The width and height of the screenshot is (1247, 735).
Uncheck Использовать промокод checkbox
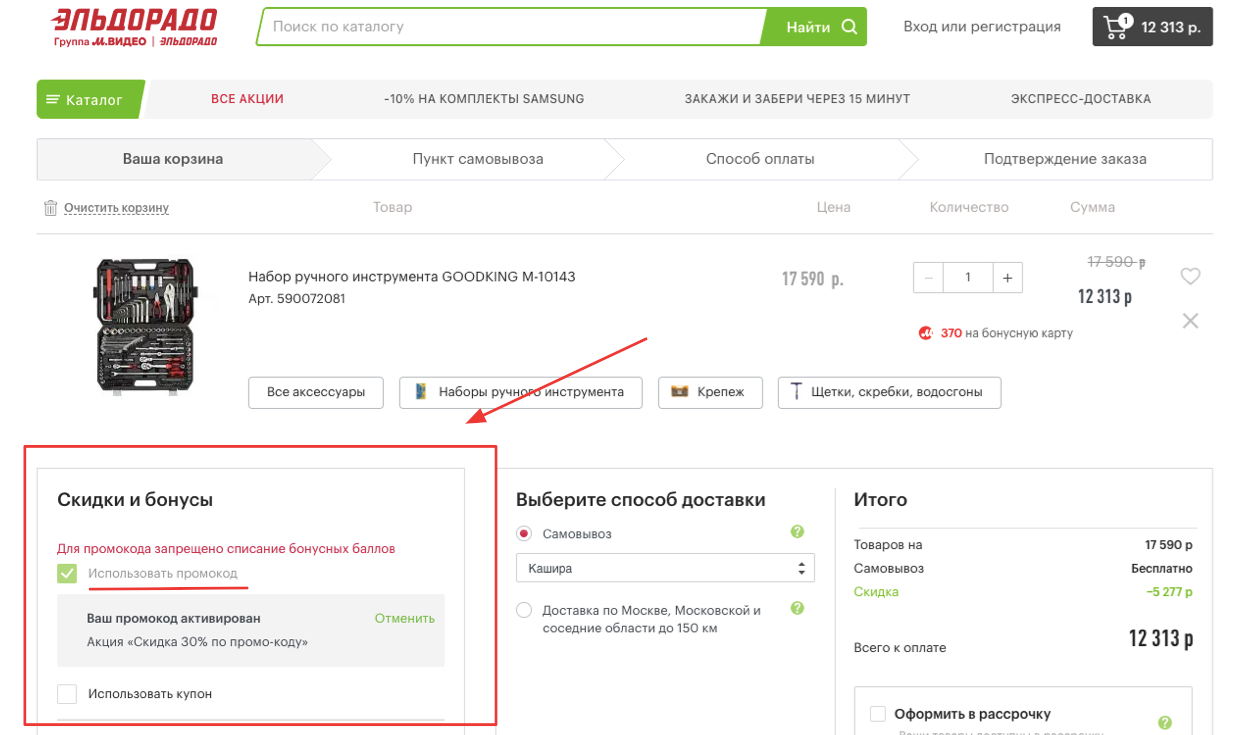67,573
